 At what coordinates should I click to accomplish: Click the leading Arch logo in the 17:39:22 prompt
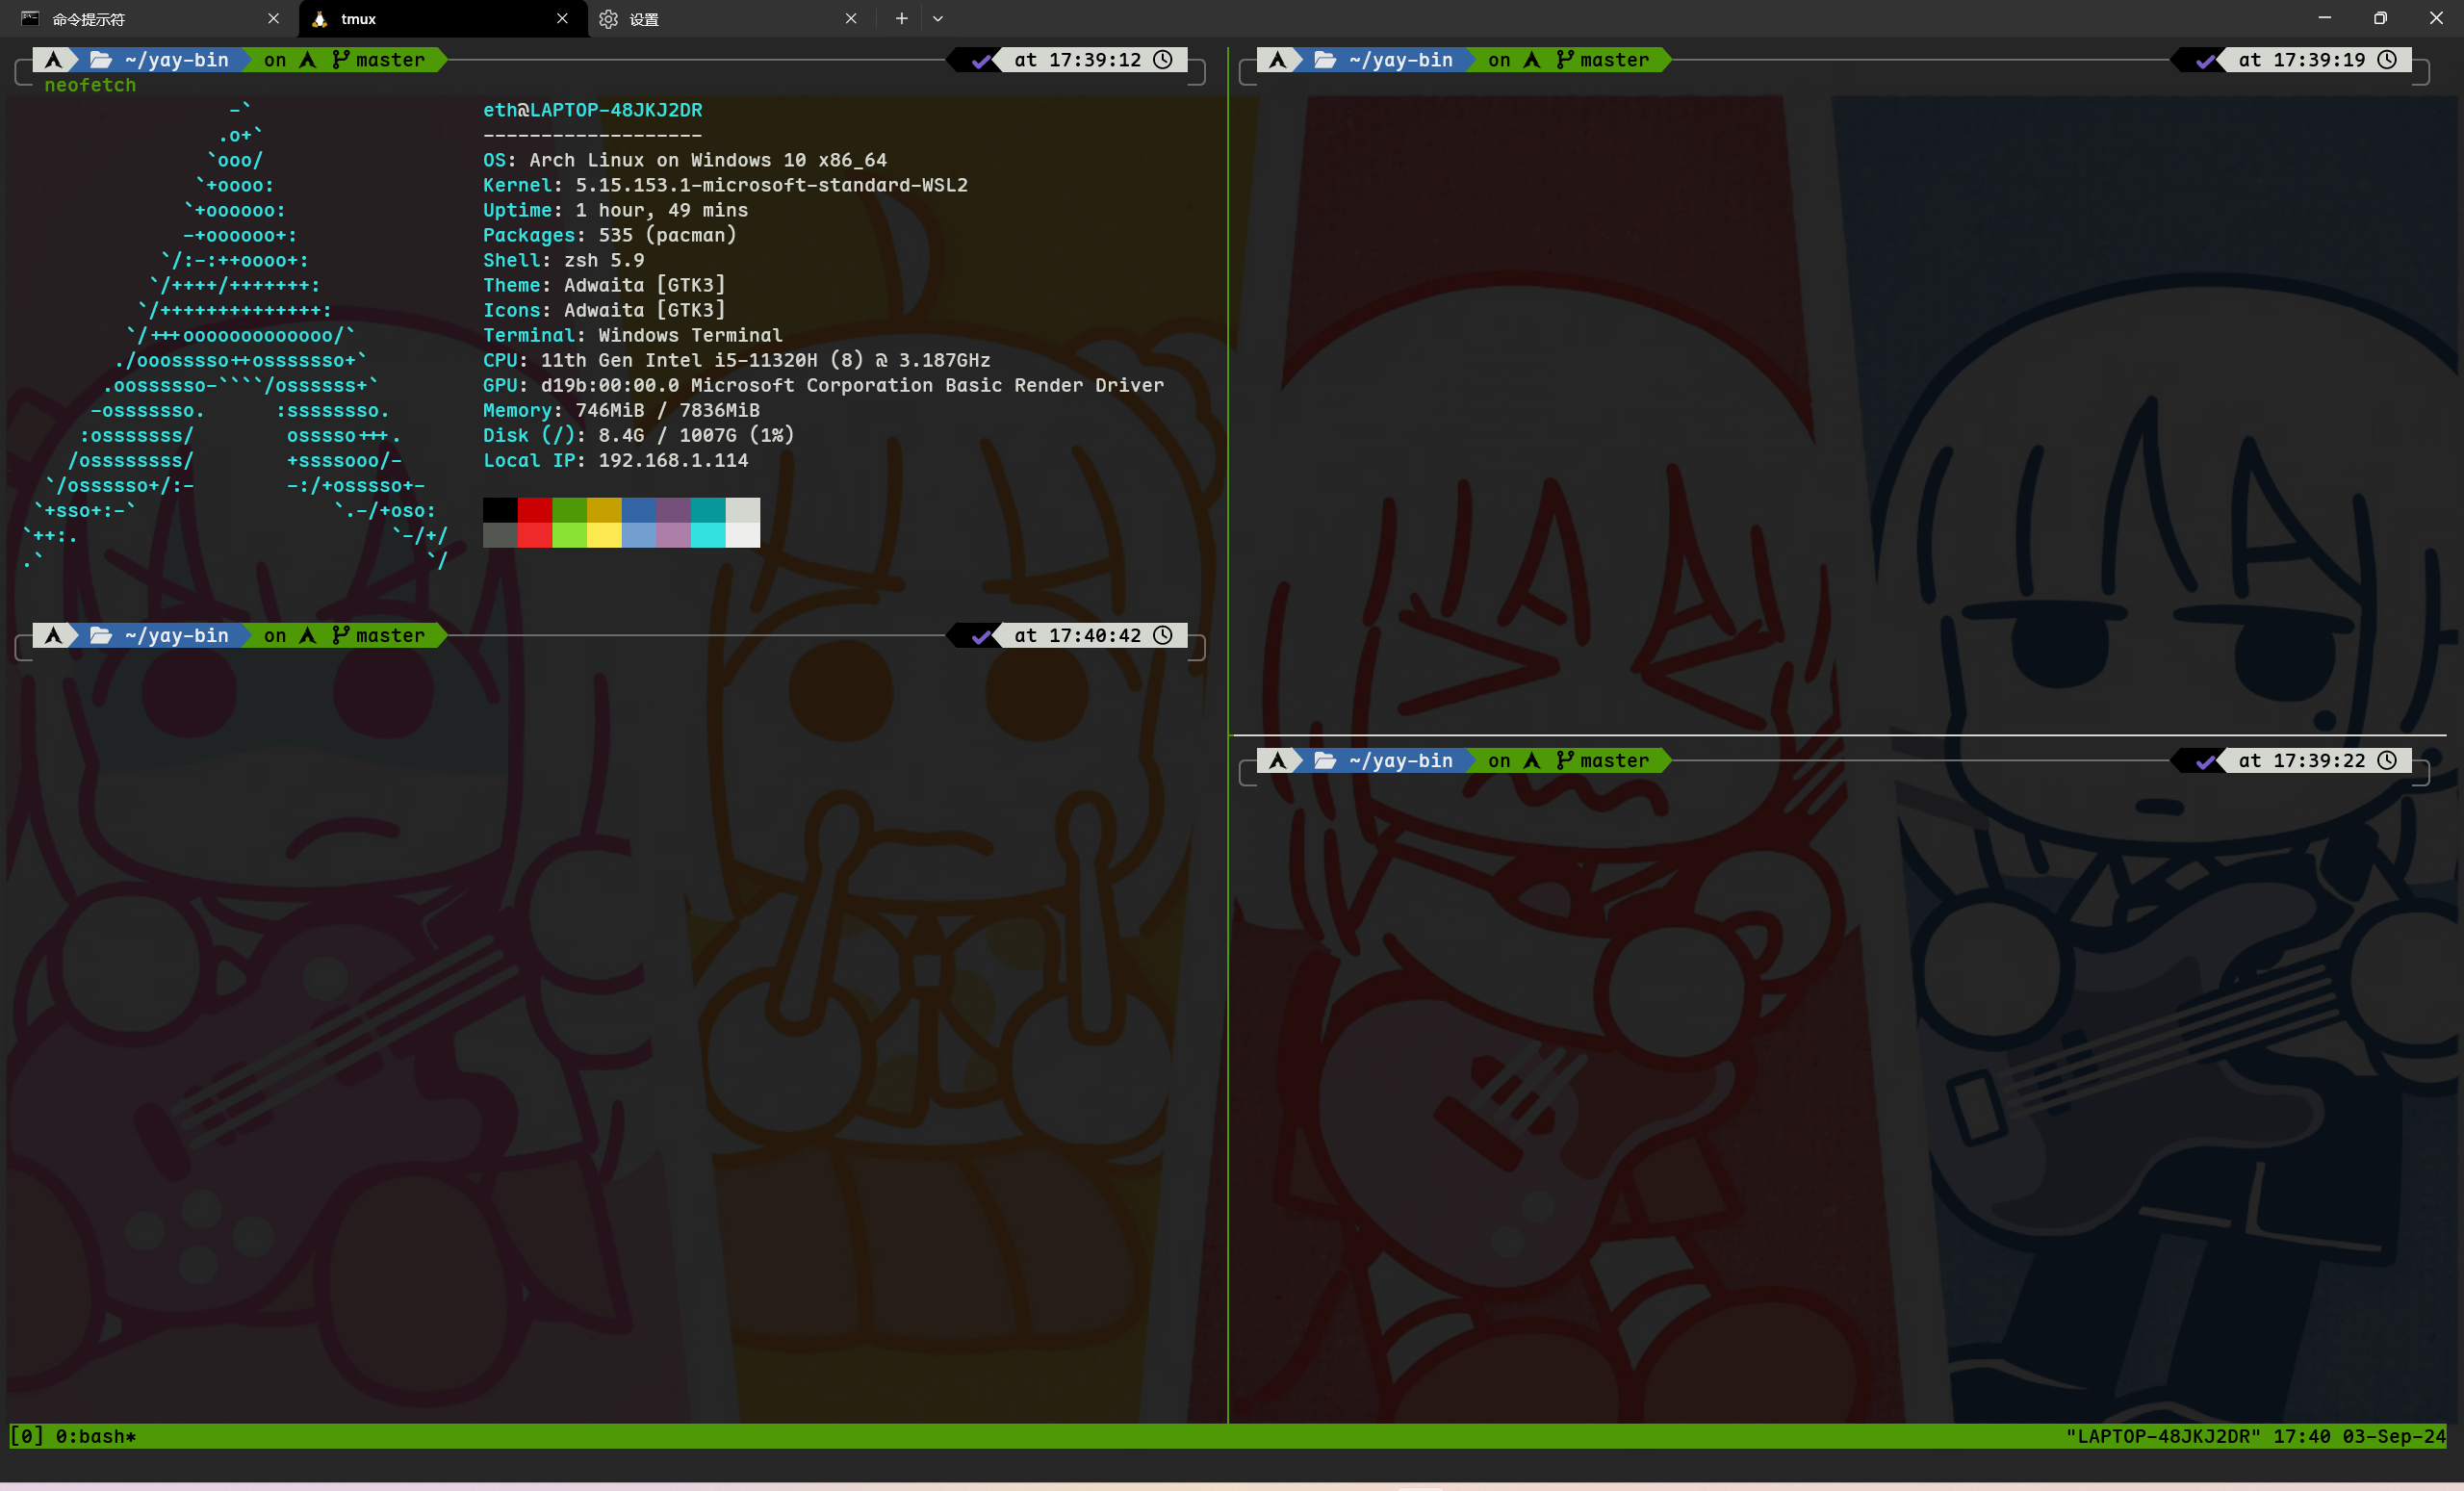point(1278,761)
